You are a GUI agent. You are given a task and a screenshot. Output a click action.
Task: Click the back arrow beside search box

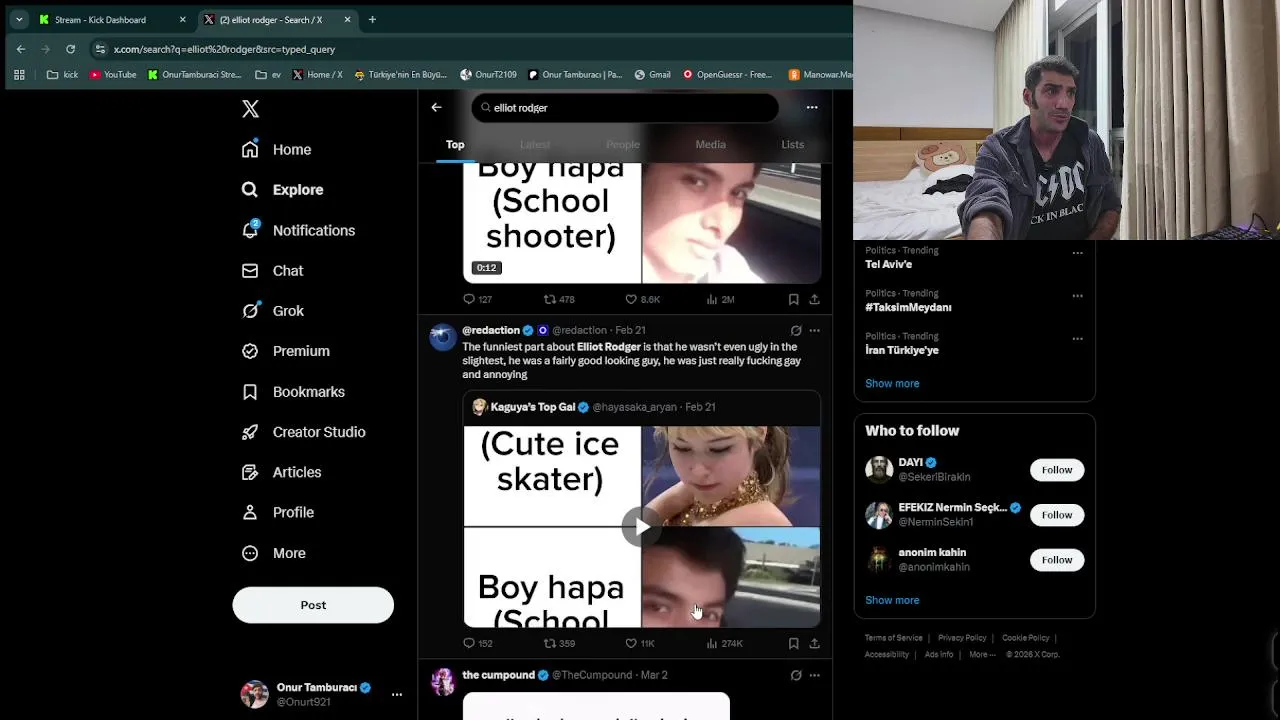pyautogui.click(x=436, y=107)
